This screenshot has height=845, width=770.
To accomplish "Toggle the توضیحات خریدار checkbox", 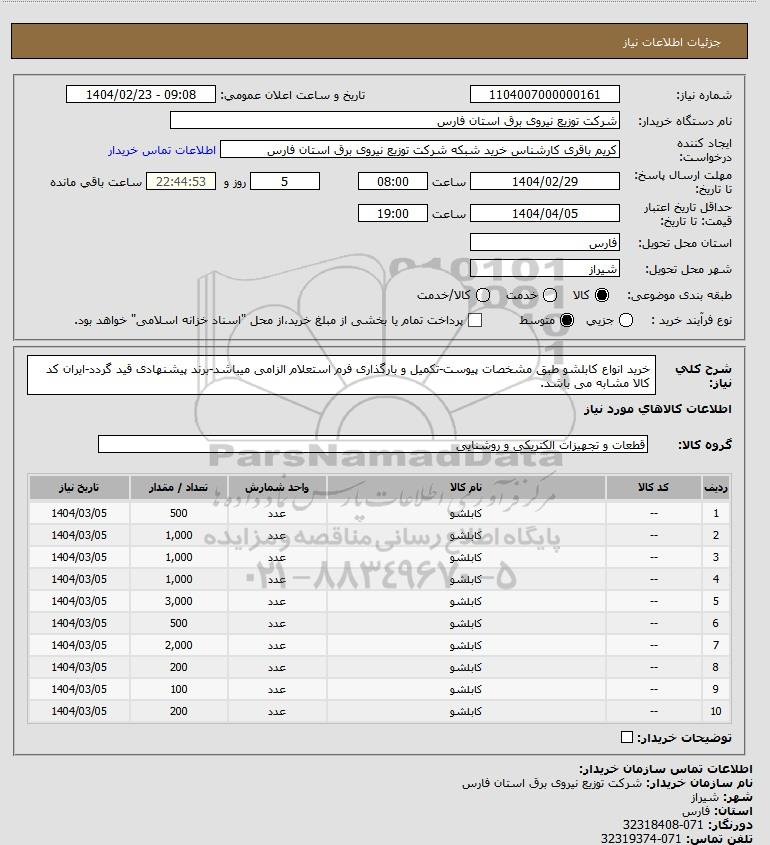I will click(x=627, y=737).
